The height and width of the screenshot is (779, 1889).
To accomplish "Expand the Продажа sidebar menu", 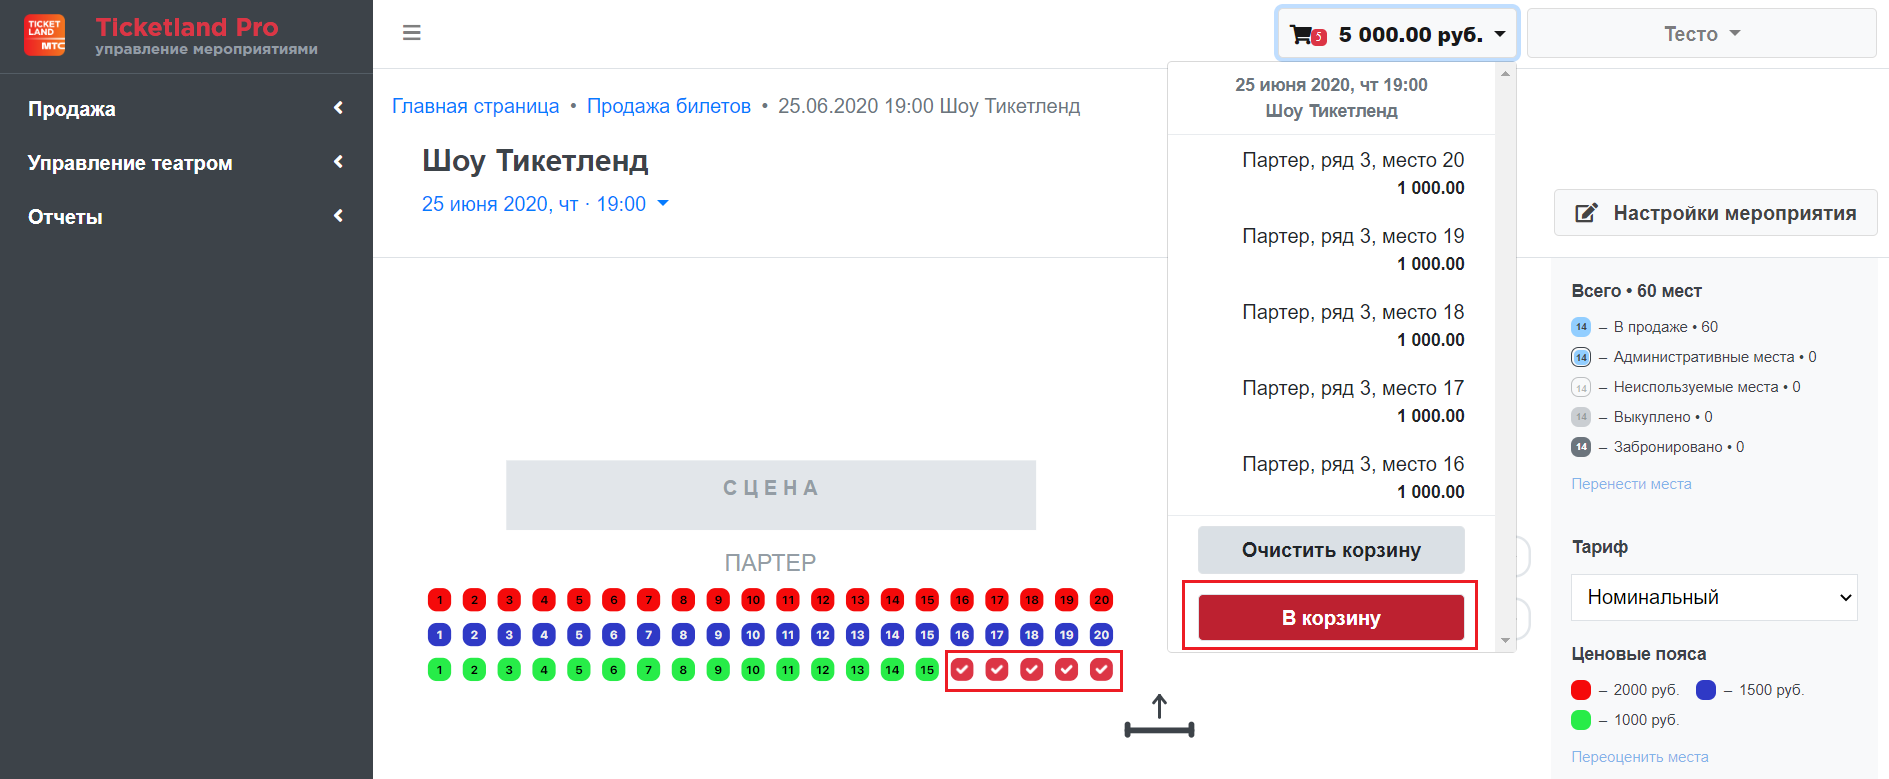I will click(186, 109).
